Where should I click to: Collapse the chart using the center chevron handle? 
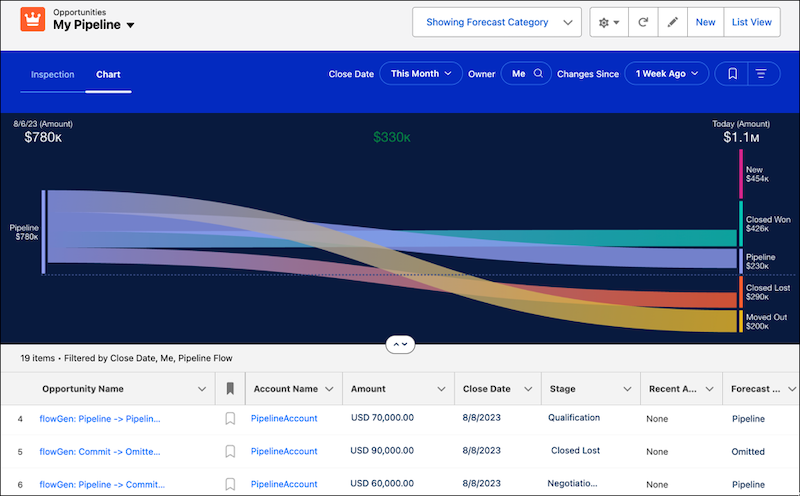[399, 343]
